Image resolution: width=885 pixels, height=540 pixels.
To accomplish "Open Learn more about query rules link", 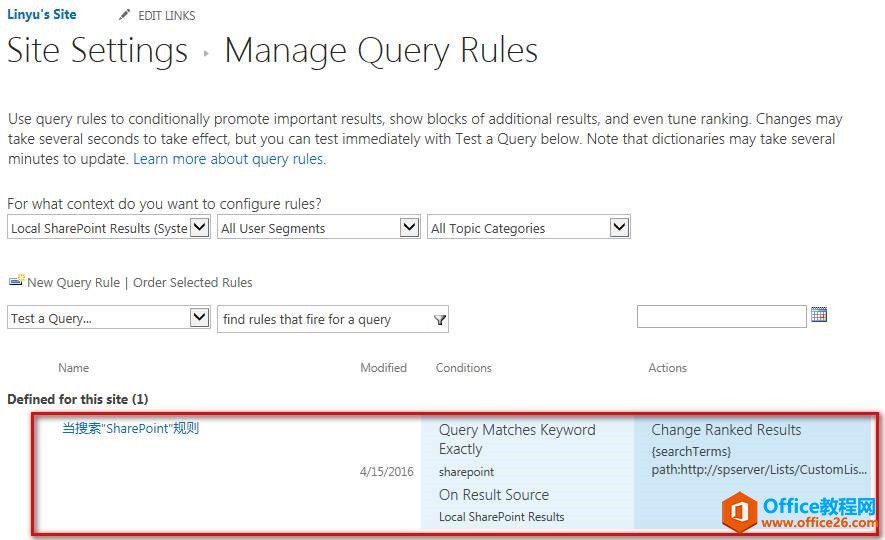I will [x=229, y=159].
